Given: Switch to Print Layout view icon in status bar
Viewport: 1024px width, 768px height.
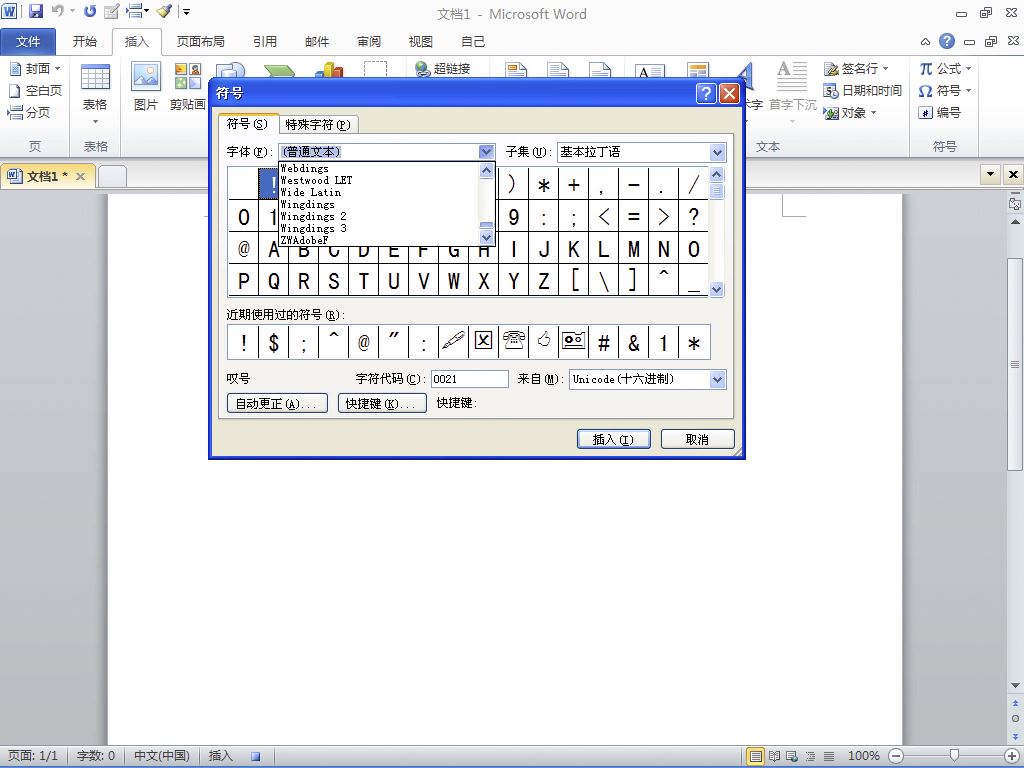Looking at the screenshot, I should (x=756, y=756).
